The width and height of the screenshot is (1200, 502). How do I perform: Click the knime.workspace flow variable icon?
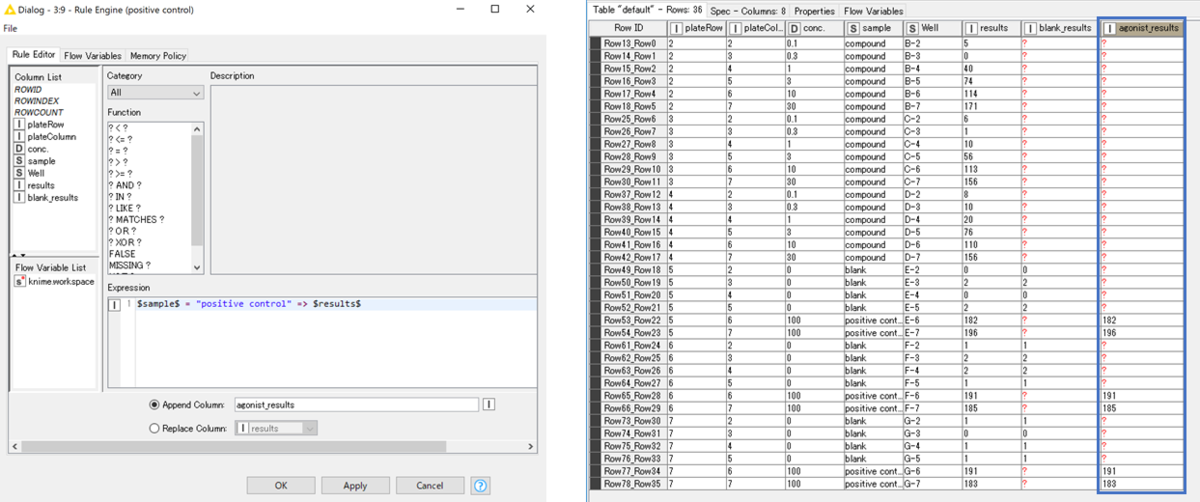tap(20, 282)
